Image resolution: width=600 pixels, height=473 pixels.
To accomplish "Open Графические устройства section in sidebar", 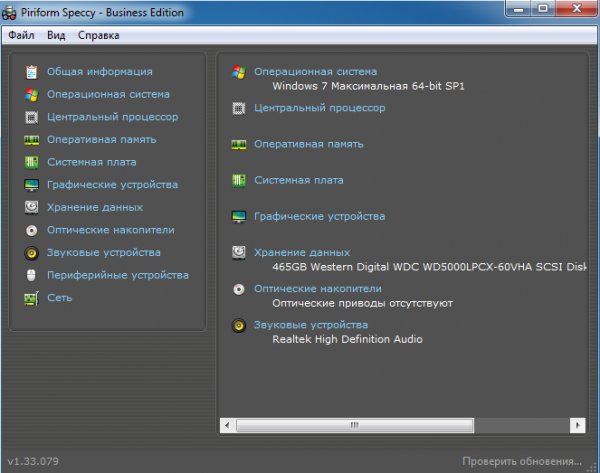I will [x=112, y=184].
